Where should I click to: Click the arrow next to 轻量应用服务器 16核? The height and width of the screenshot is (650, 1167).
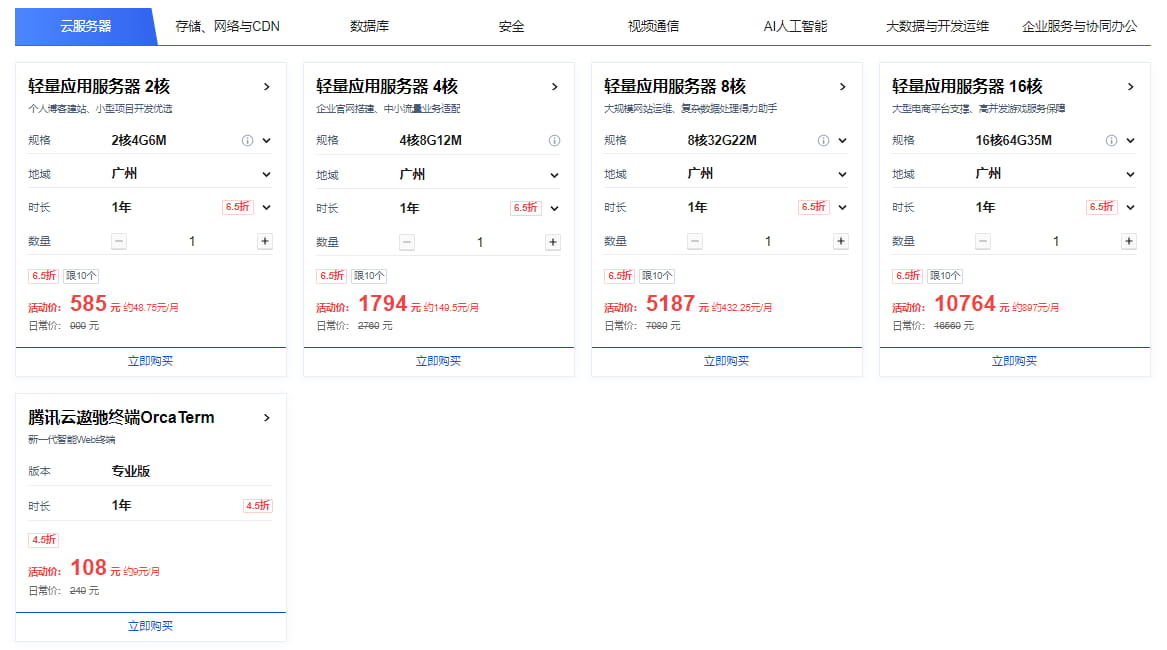[x=1131, y=87]
